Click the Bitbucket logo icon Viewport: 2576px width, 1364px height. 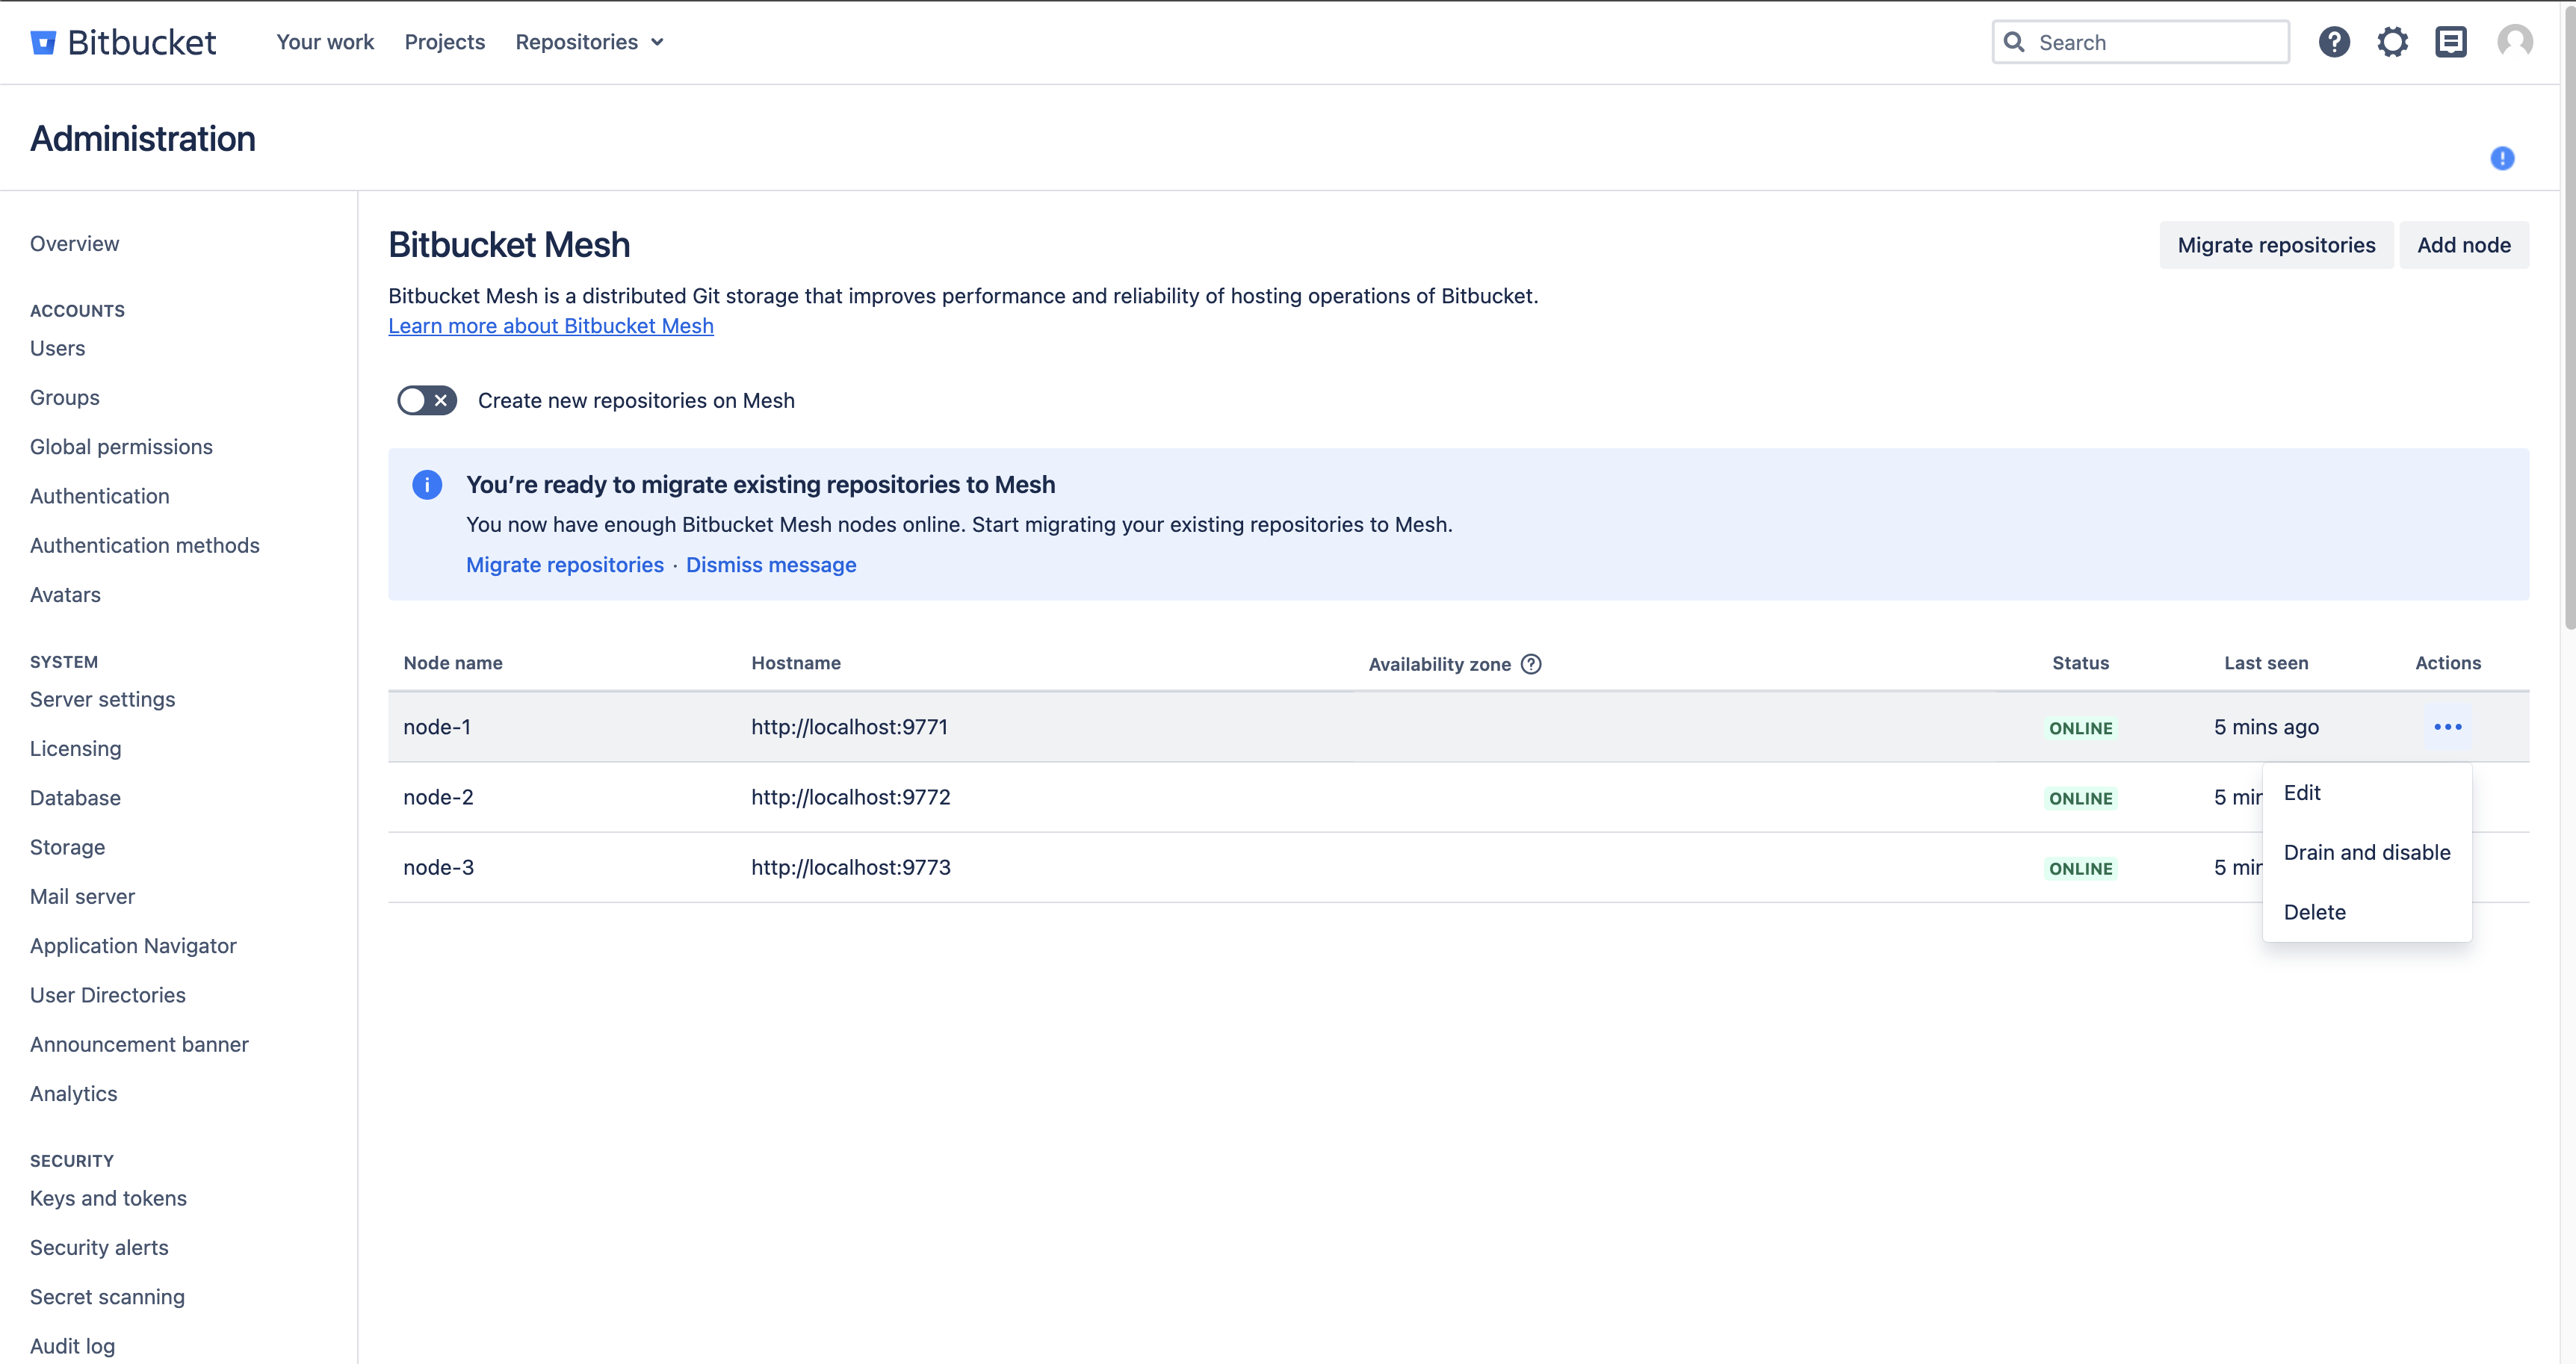pyautogui.click(x=44, y=41)
